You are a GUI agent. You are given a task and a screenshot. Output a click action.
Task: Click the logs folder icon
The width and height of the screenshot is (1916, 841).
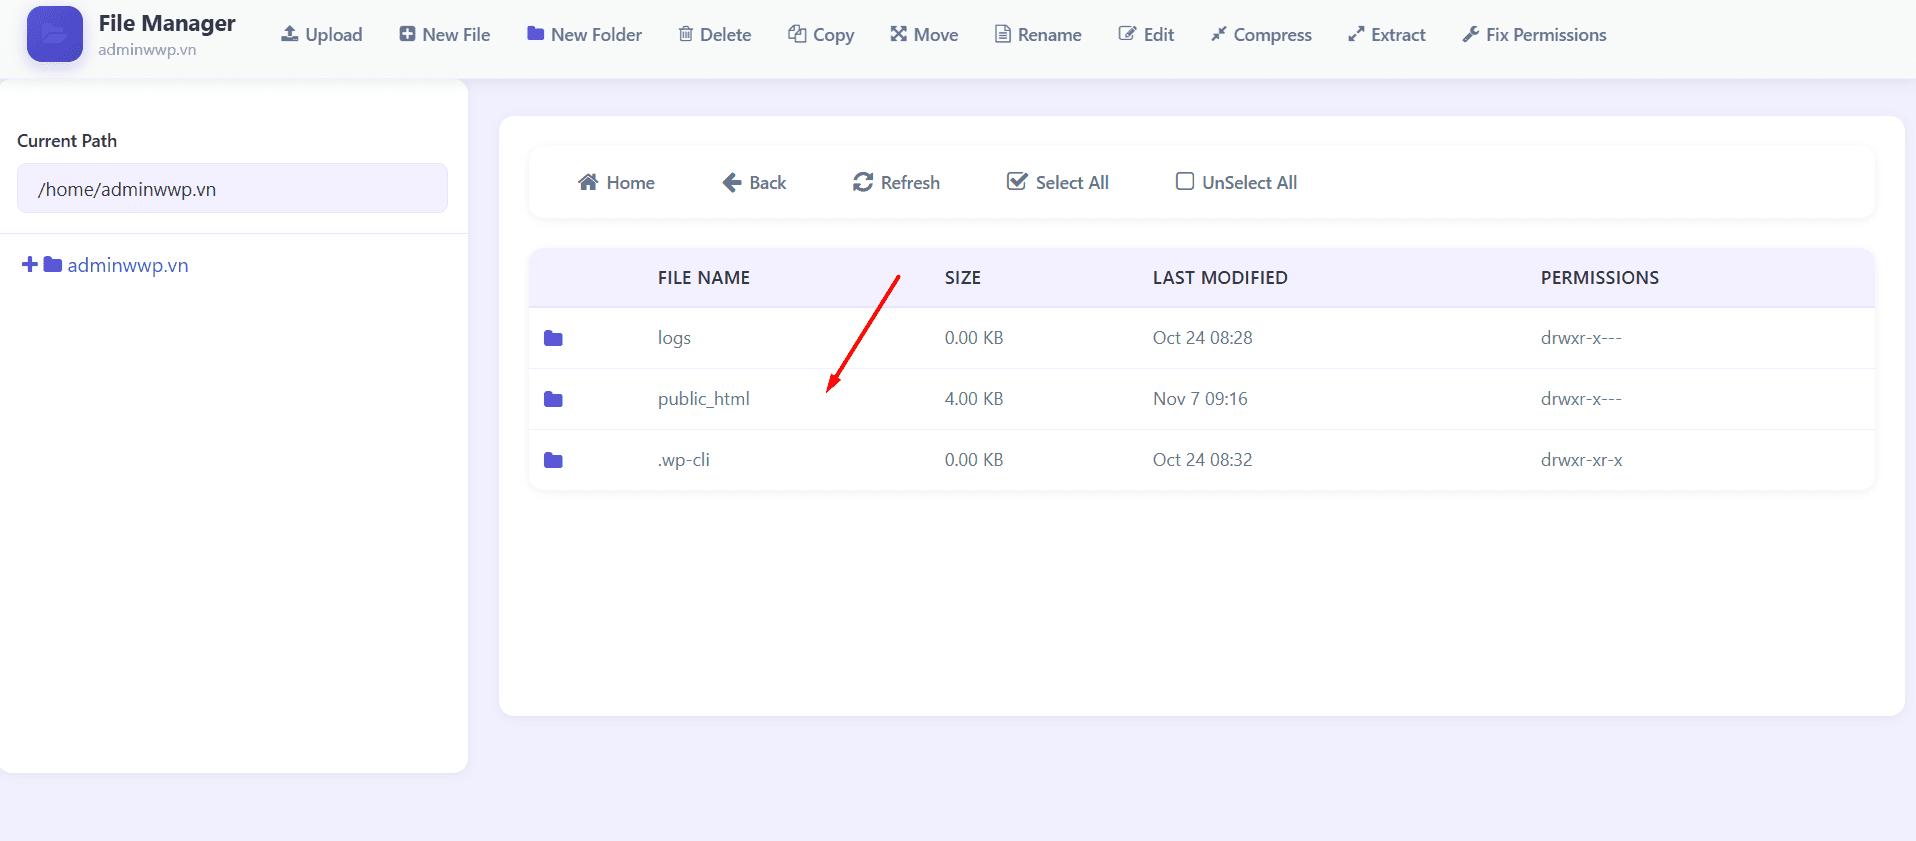click(553, 338)
